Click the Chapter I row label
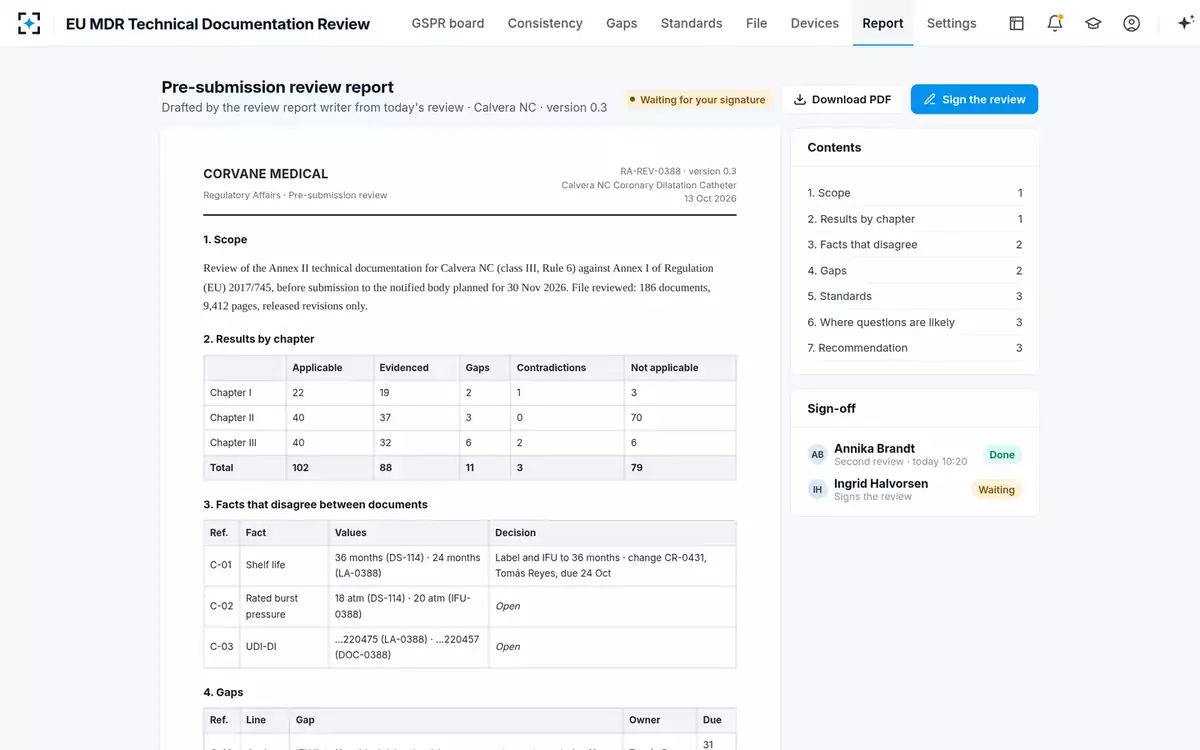The height and width of the screenshot is (750, 1200). [x=231, y=393]
